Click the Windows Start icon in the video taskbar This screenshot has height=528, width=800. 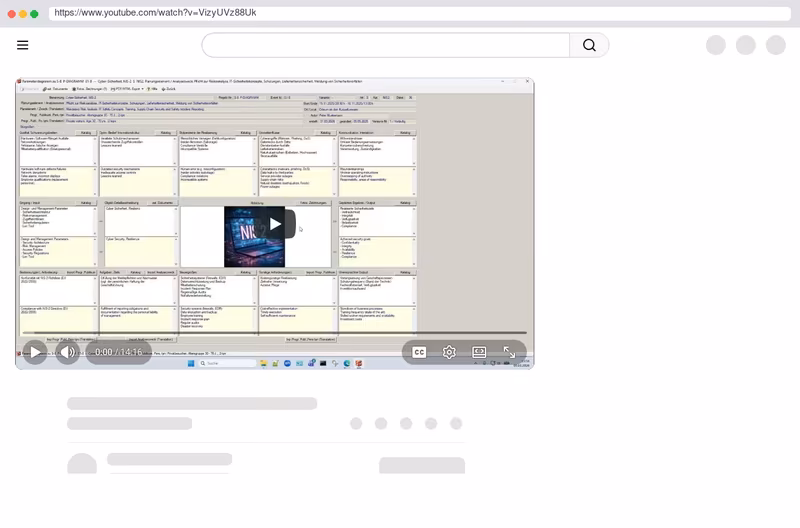point(191,363)
